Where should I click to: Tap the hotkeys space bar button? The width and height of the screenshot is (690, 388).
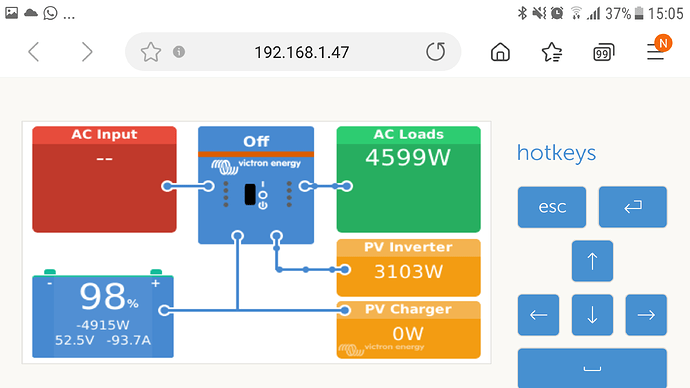coord(592,368)
